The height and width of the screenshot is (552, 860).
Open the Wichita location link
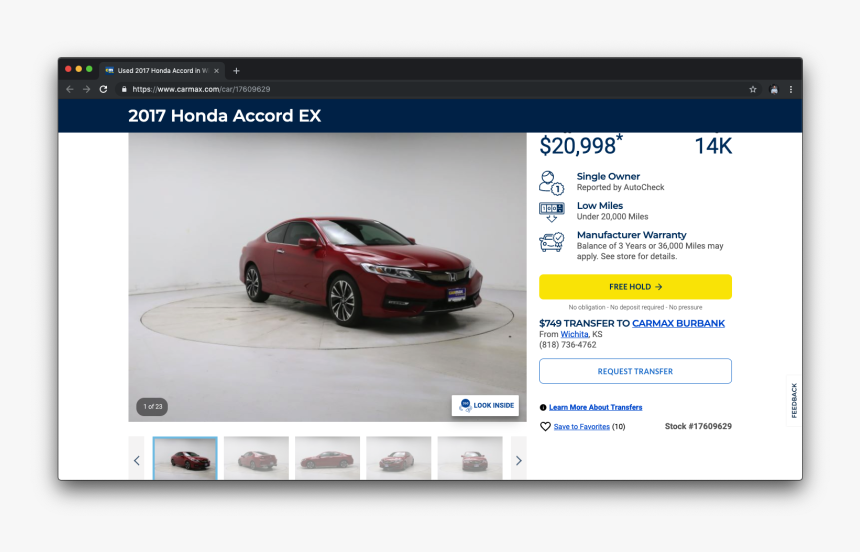tap(574, 334)
